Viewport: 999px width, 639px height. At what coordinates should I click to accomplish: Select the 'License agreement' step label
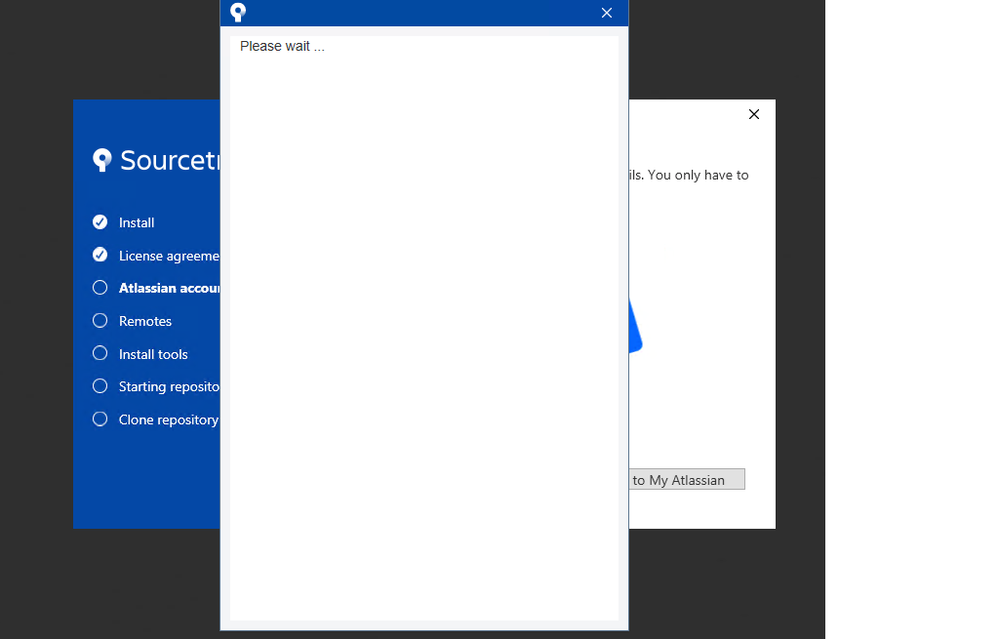point(169,256)
